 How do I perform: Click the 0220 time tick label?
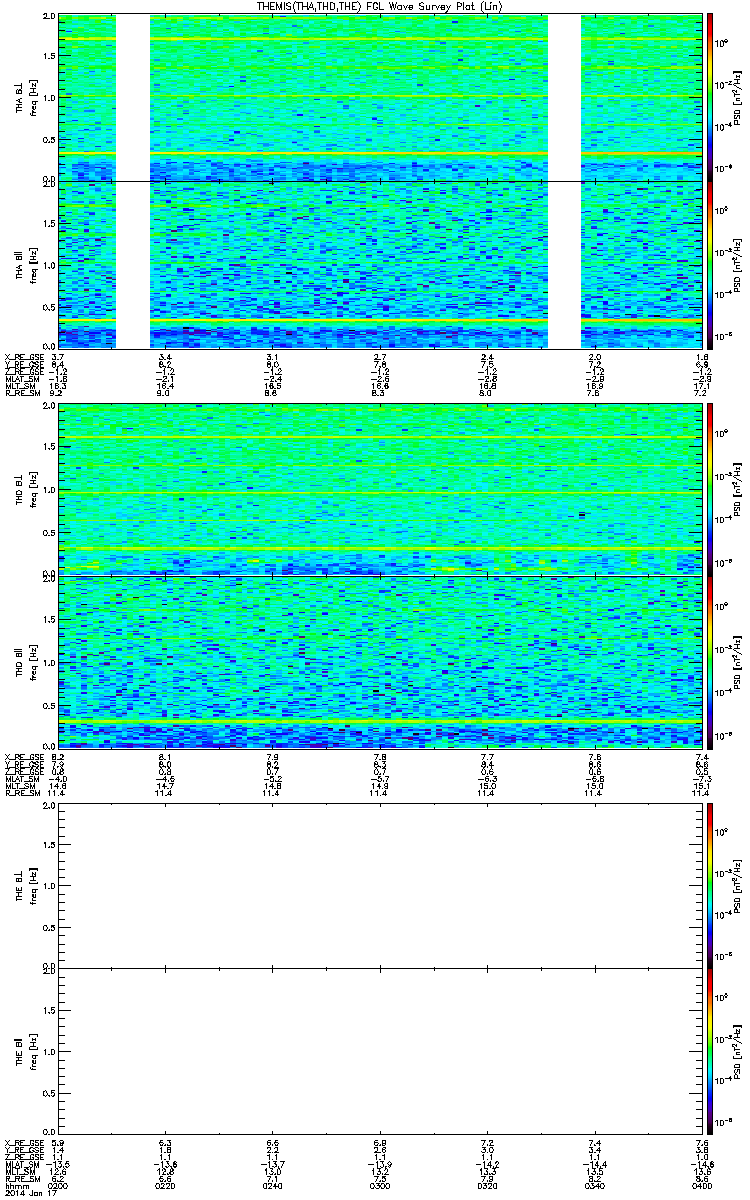(165, 1185)
